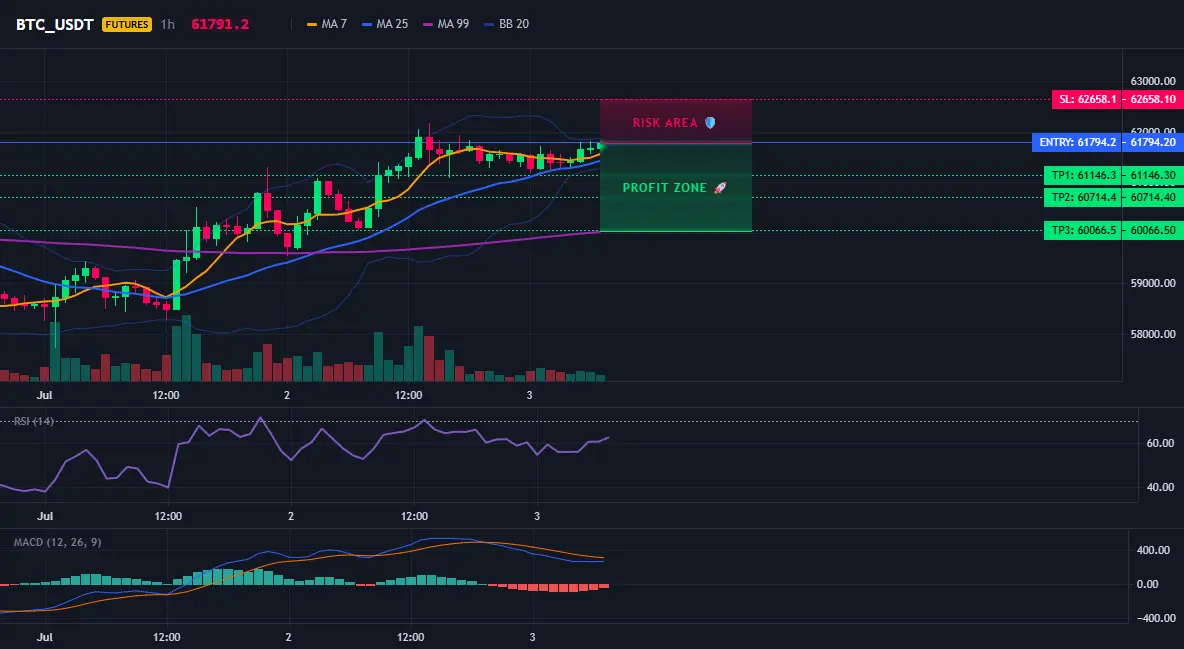Click the date label 2 under RSI pane

(x=291, y=516)
